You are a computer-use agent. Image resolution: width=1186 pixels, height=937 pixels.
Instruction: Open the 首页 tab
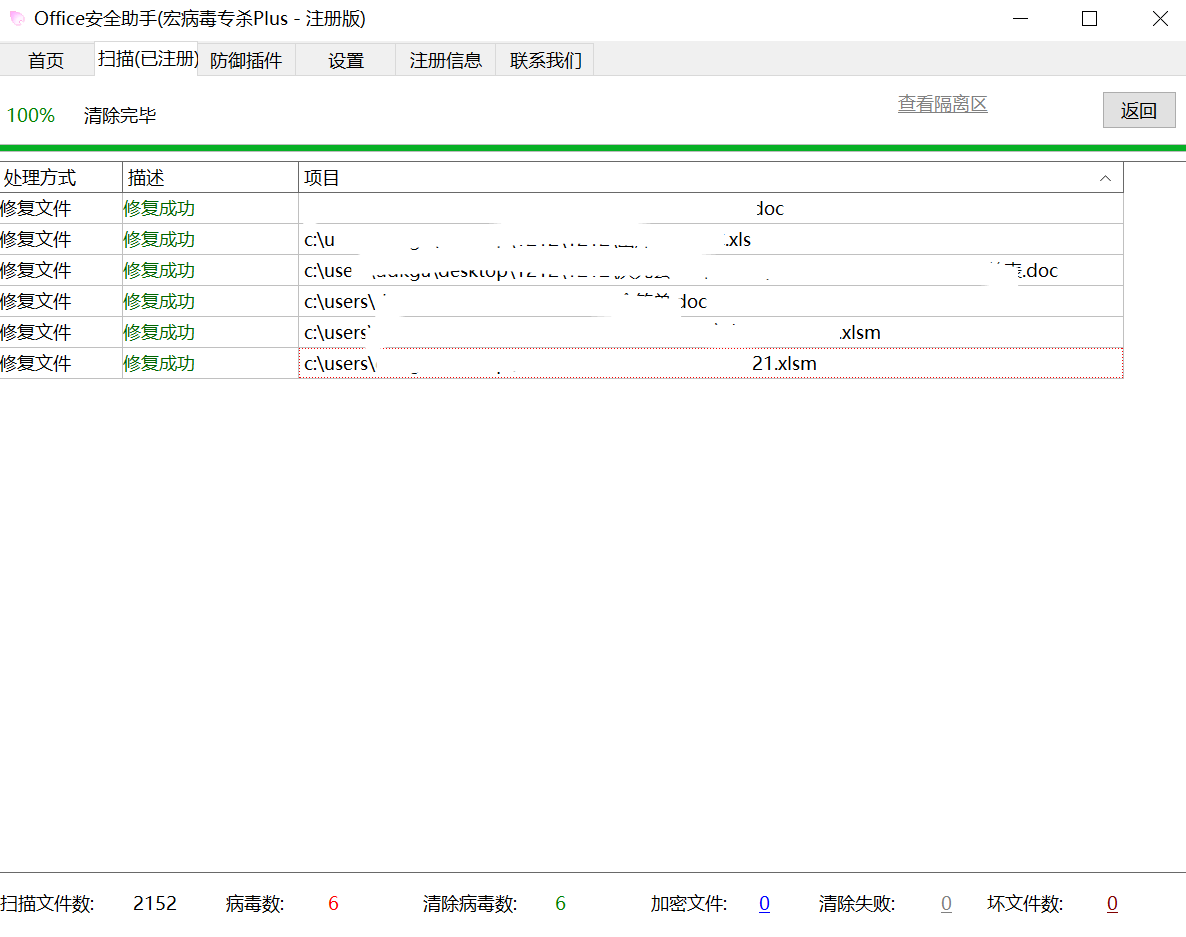pos(46,60)
